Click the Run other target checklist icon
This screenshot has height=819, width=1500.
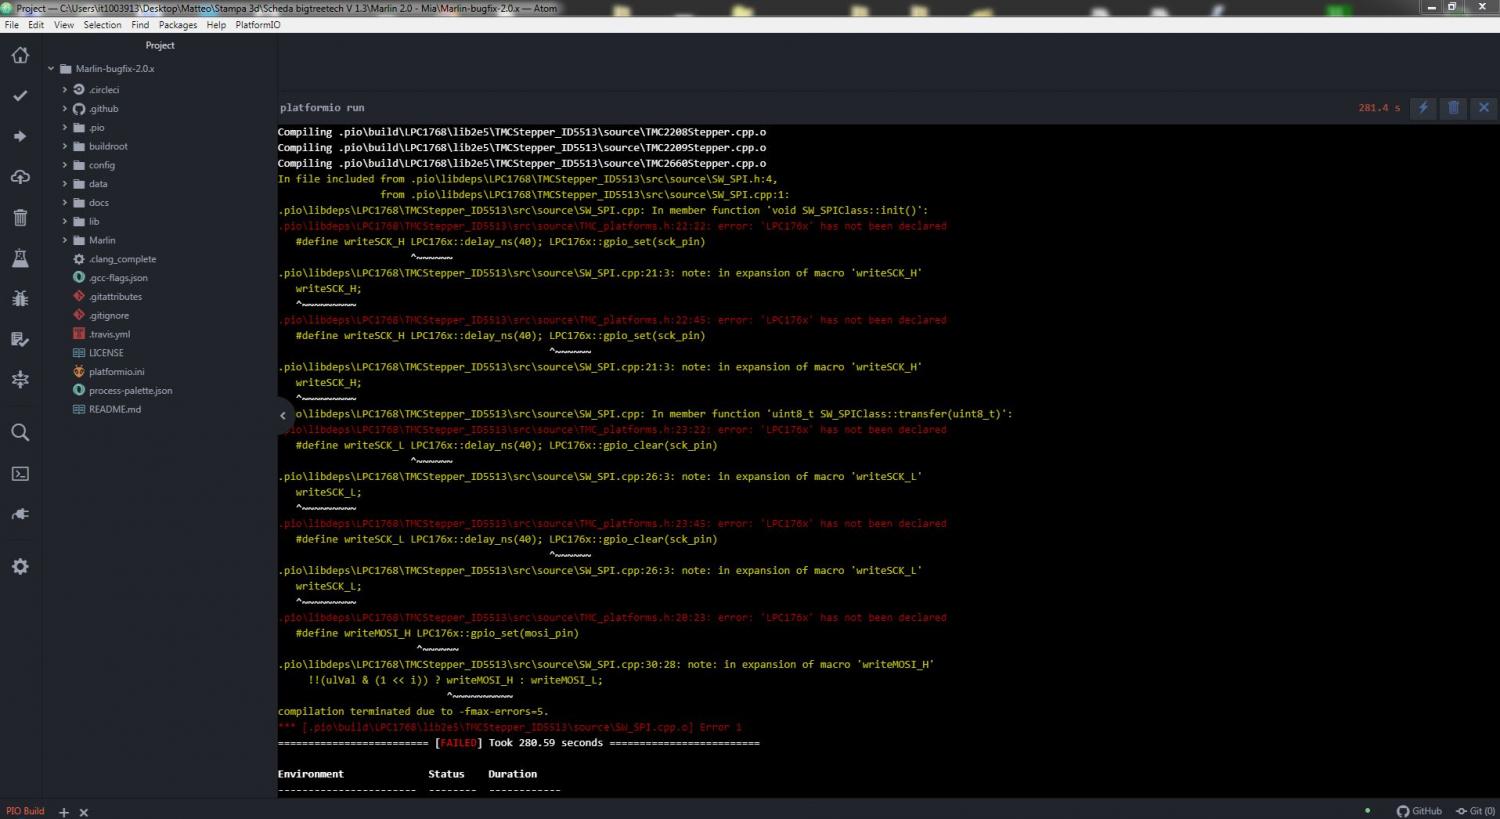[20, 339]
